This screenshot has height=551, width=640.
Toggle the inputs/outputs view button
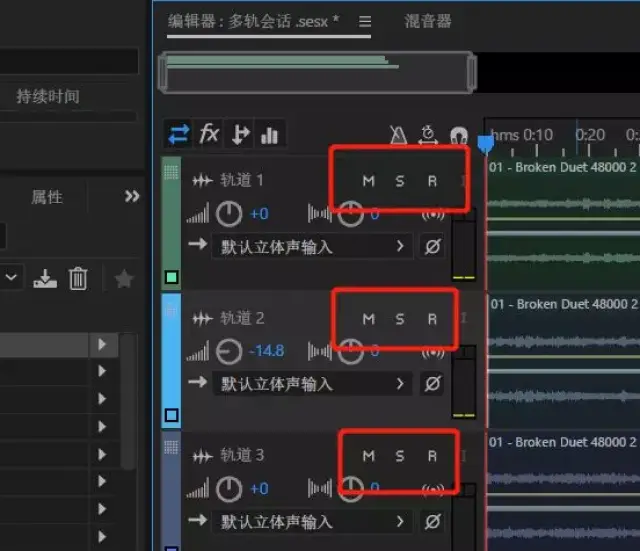[178, 133]
